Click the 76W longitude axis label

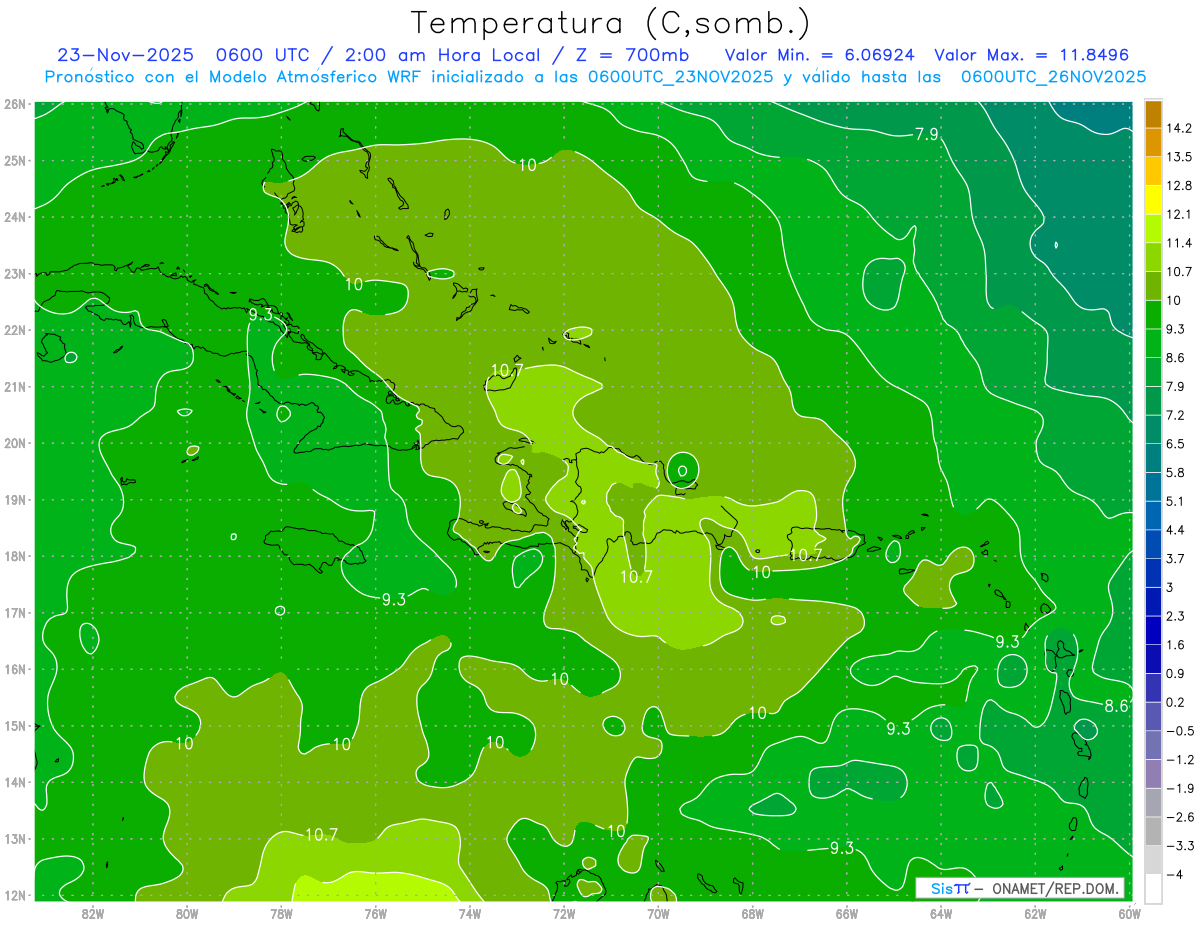(x=375, y=913)
